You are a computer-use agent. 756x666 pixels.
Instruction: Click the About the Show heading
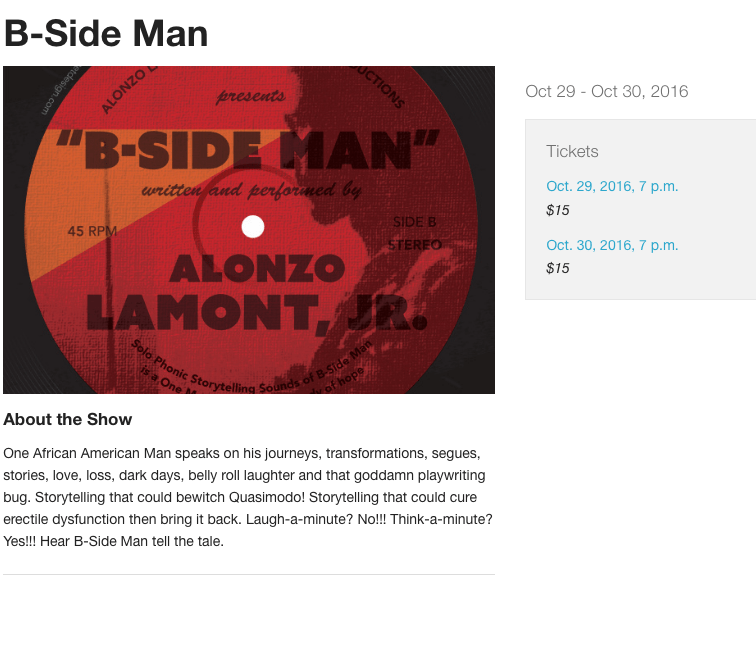[68, 419]
